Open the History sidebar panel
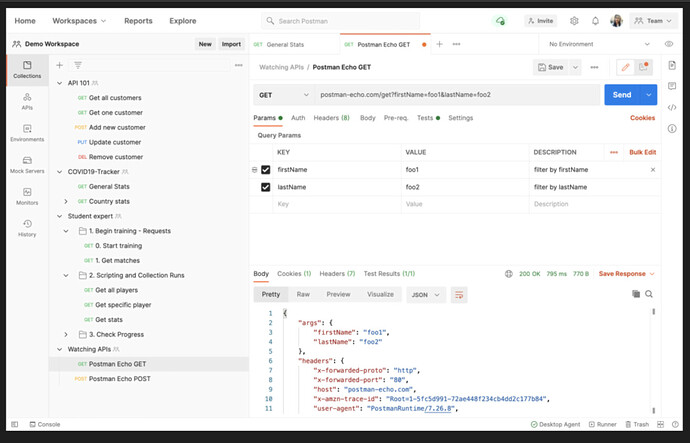 click(27, 228)
